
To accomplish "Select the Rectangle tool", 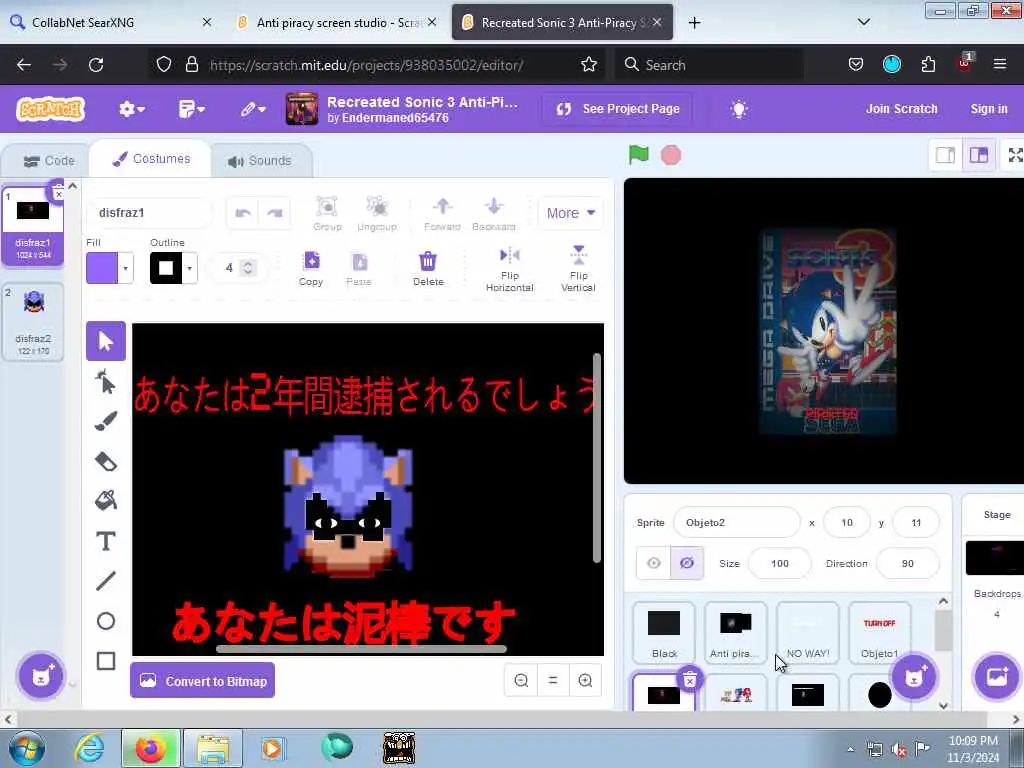I will [106, 661].
